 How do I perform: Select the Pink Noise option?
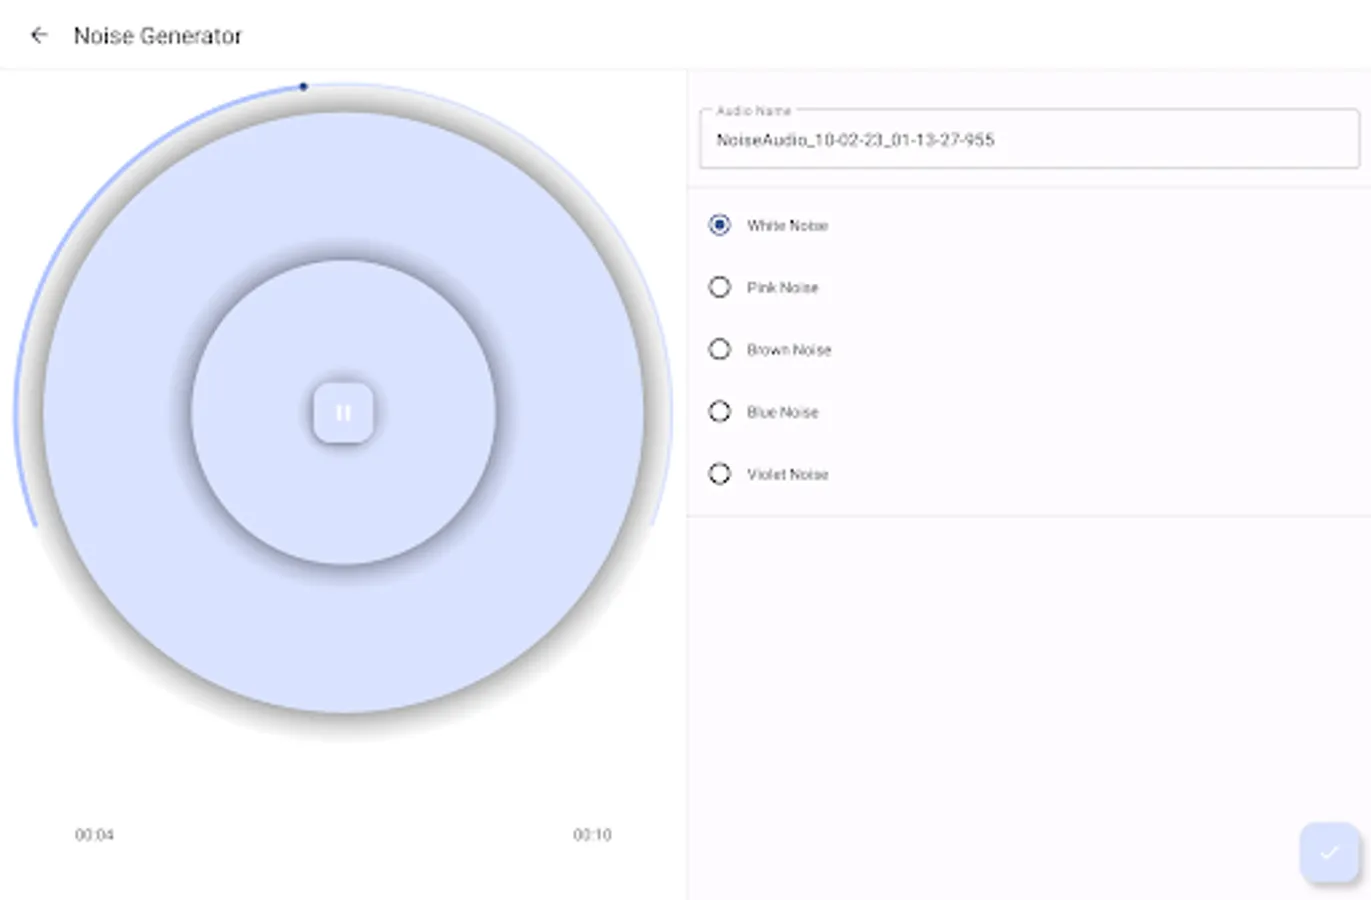point(719,287)
